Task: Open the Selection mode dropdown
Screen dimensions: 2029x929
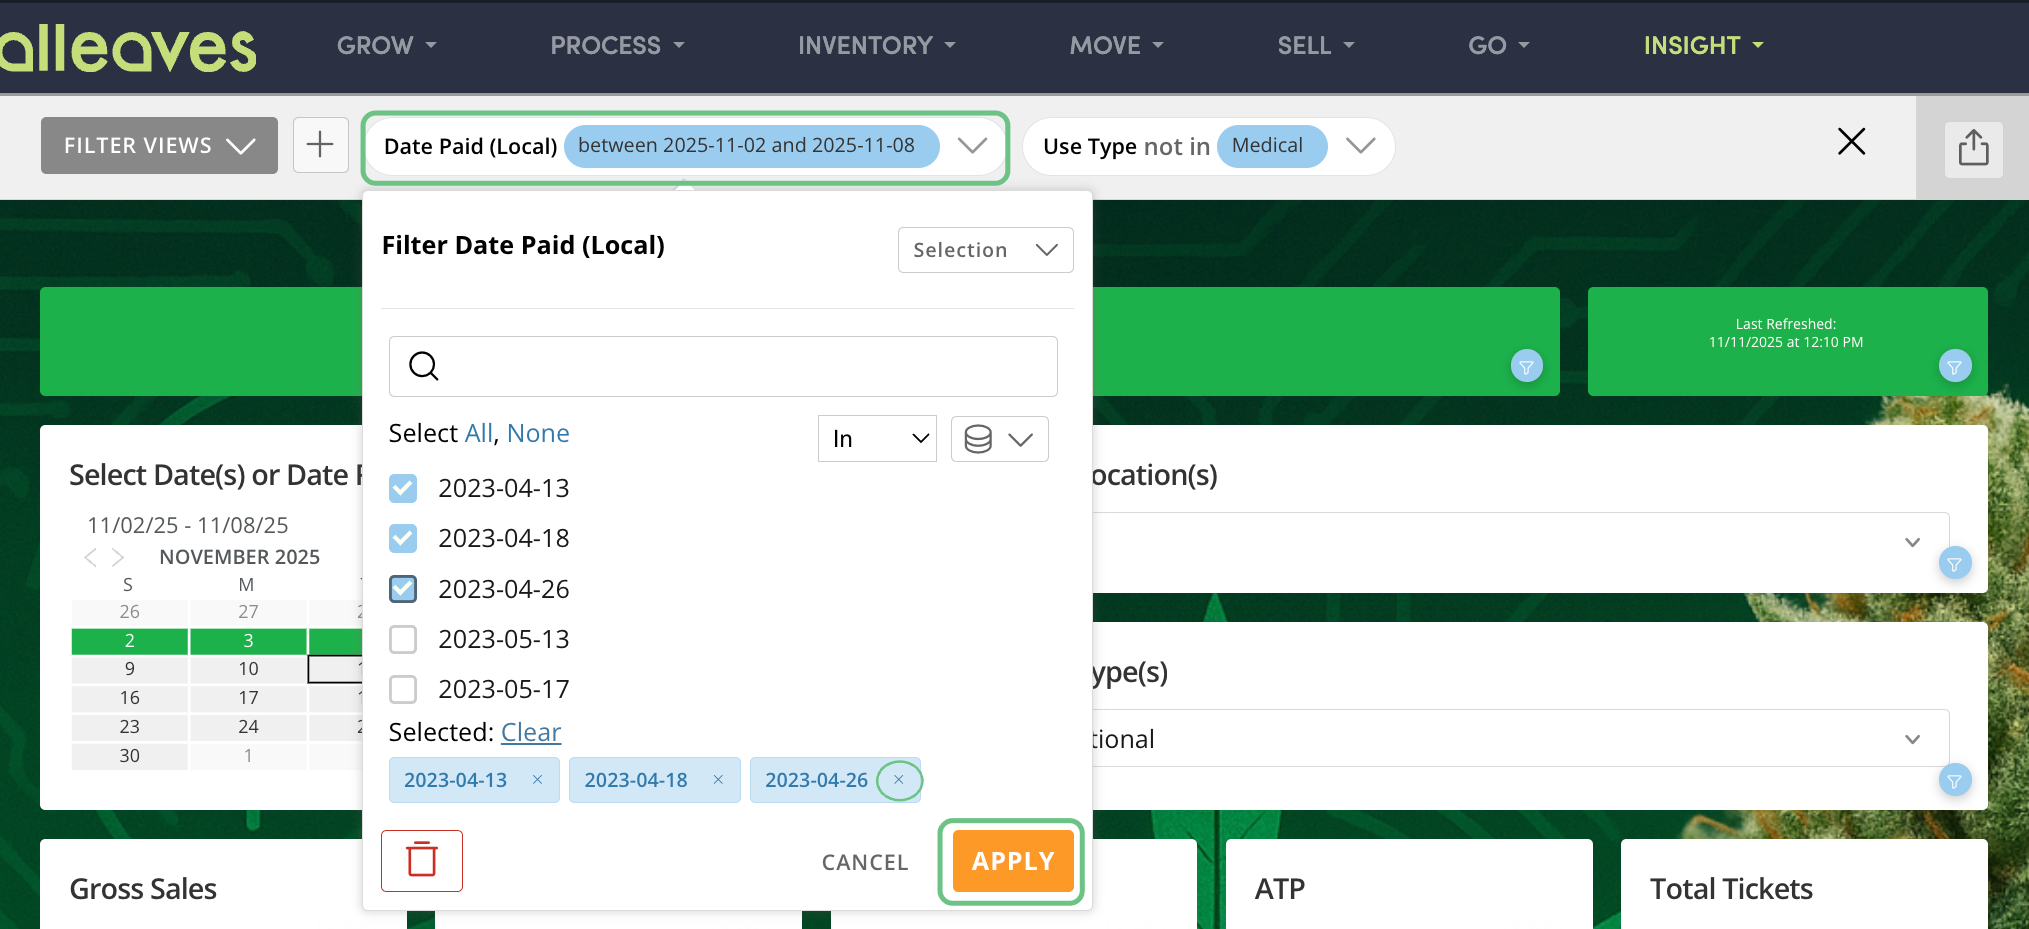Action: [985, 250]
